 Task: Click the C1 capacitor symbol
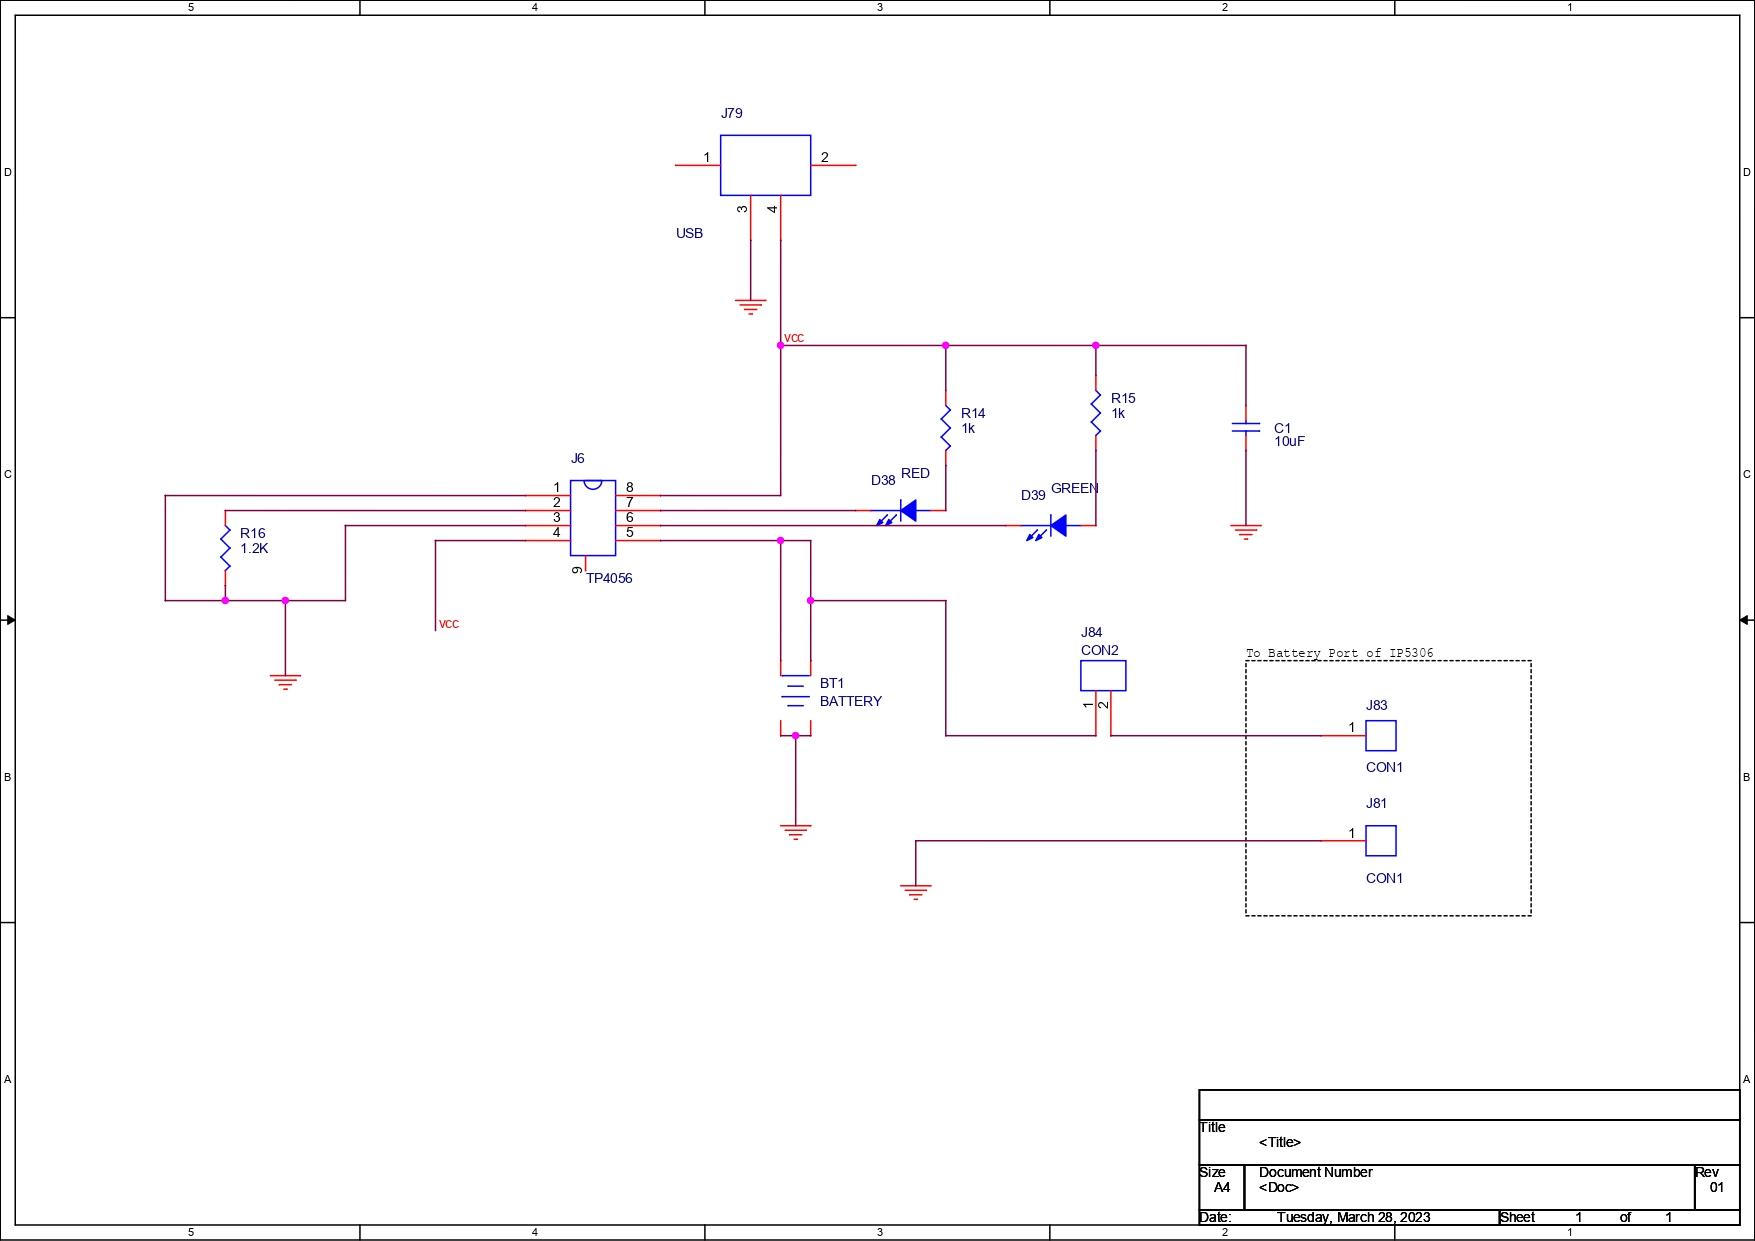(x=1246, y=428)
